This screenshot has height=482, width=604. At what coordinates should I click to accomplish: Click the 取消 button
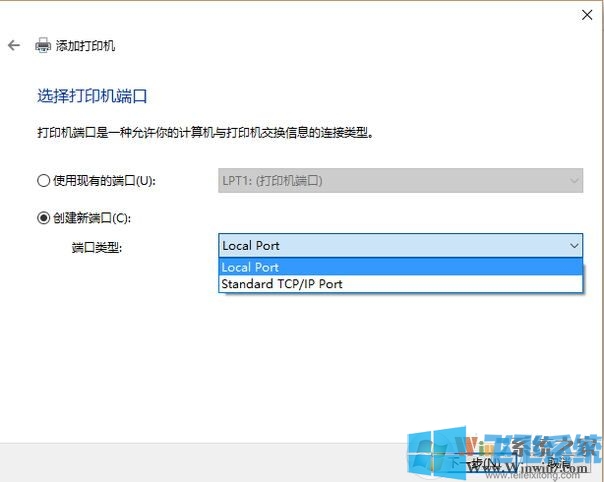(559, 464)
